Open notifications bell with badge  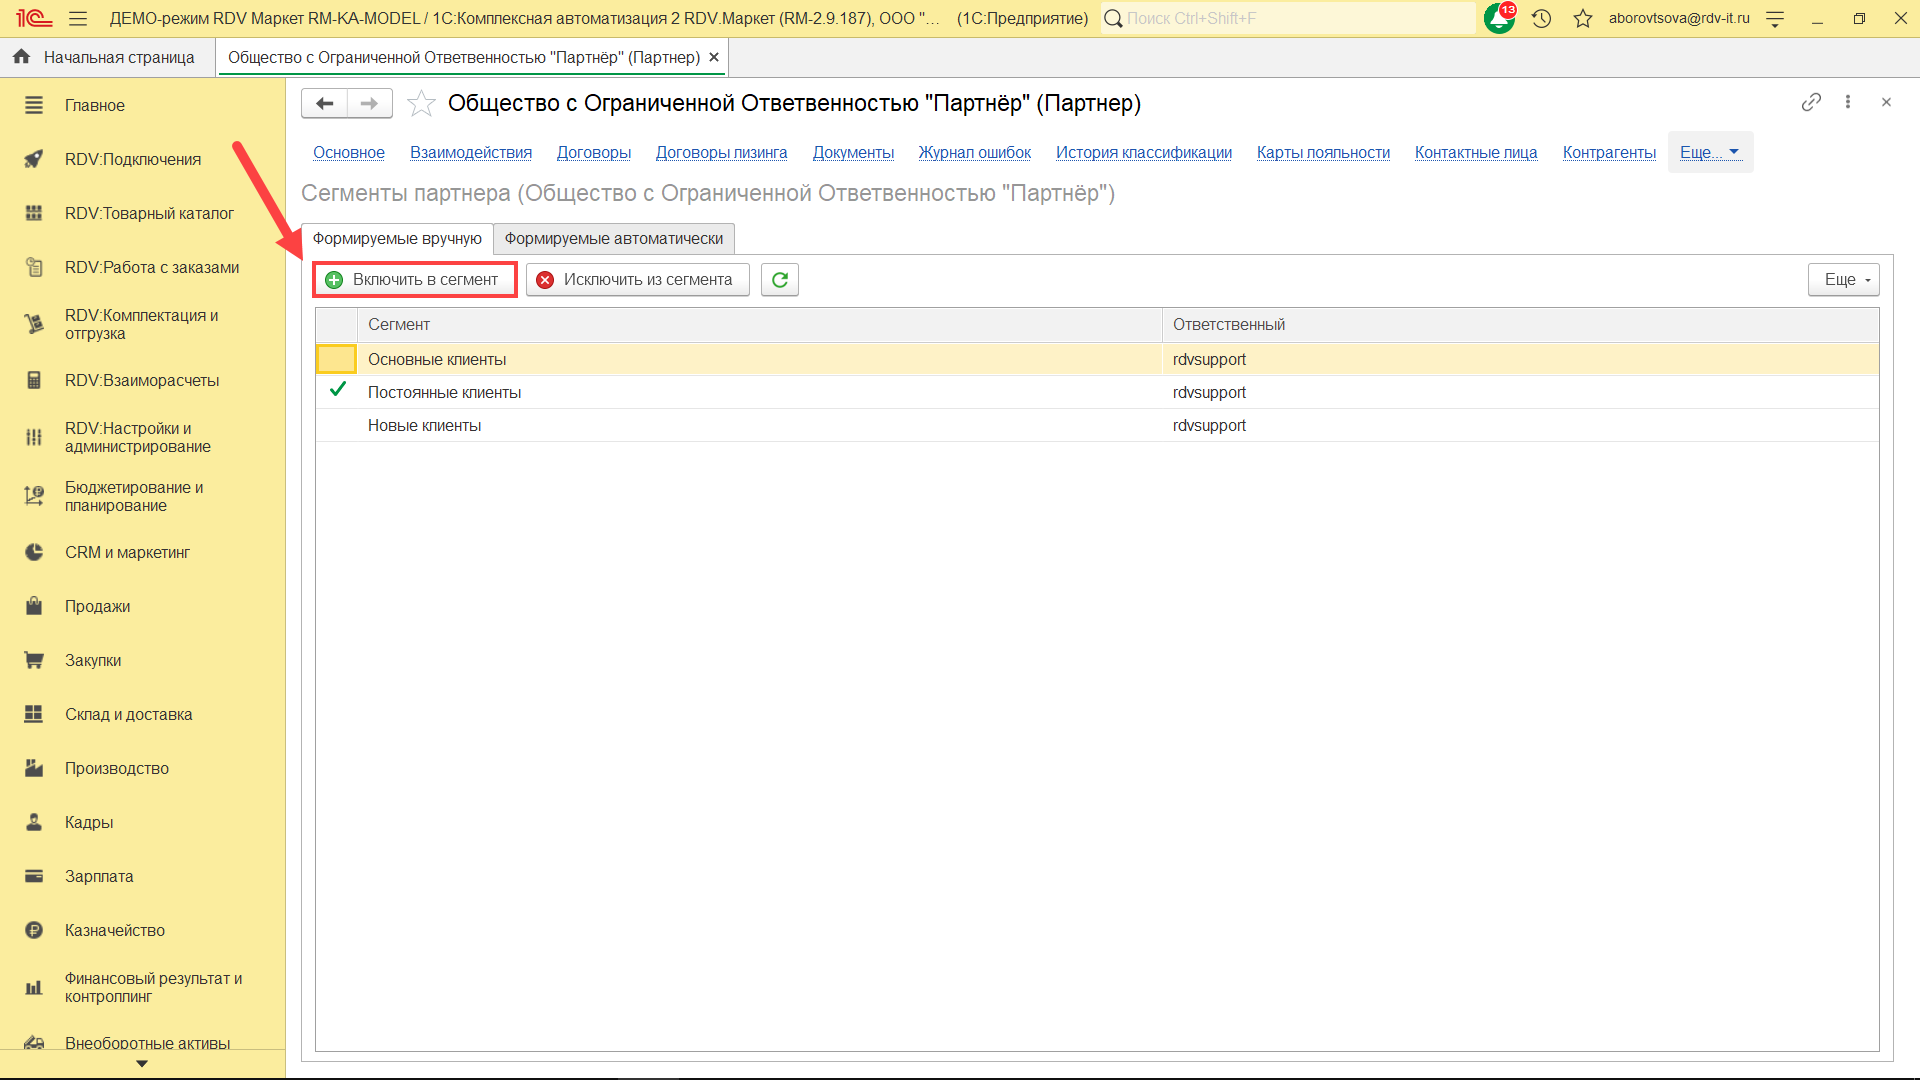point(1499,18)
